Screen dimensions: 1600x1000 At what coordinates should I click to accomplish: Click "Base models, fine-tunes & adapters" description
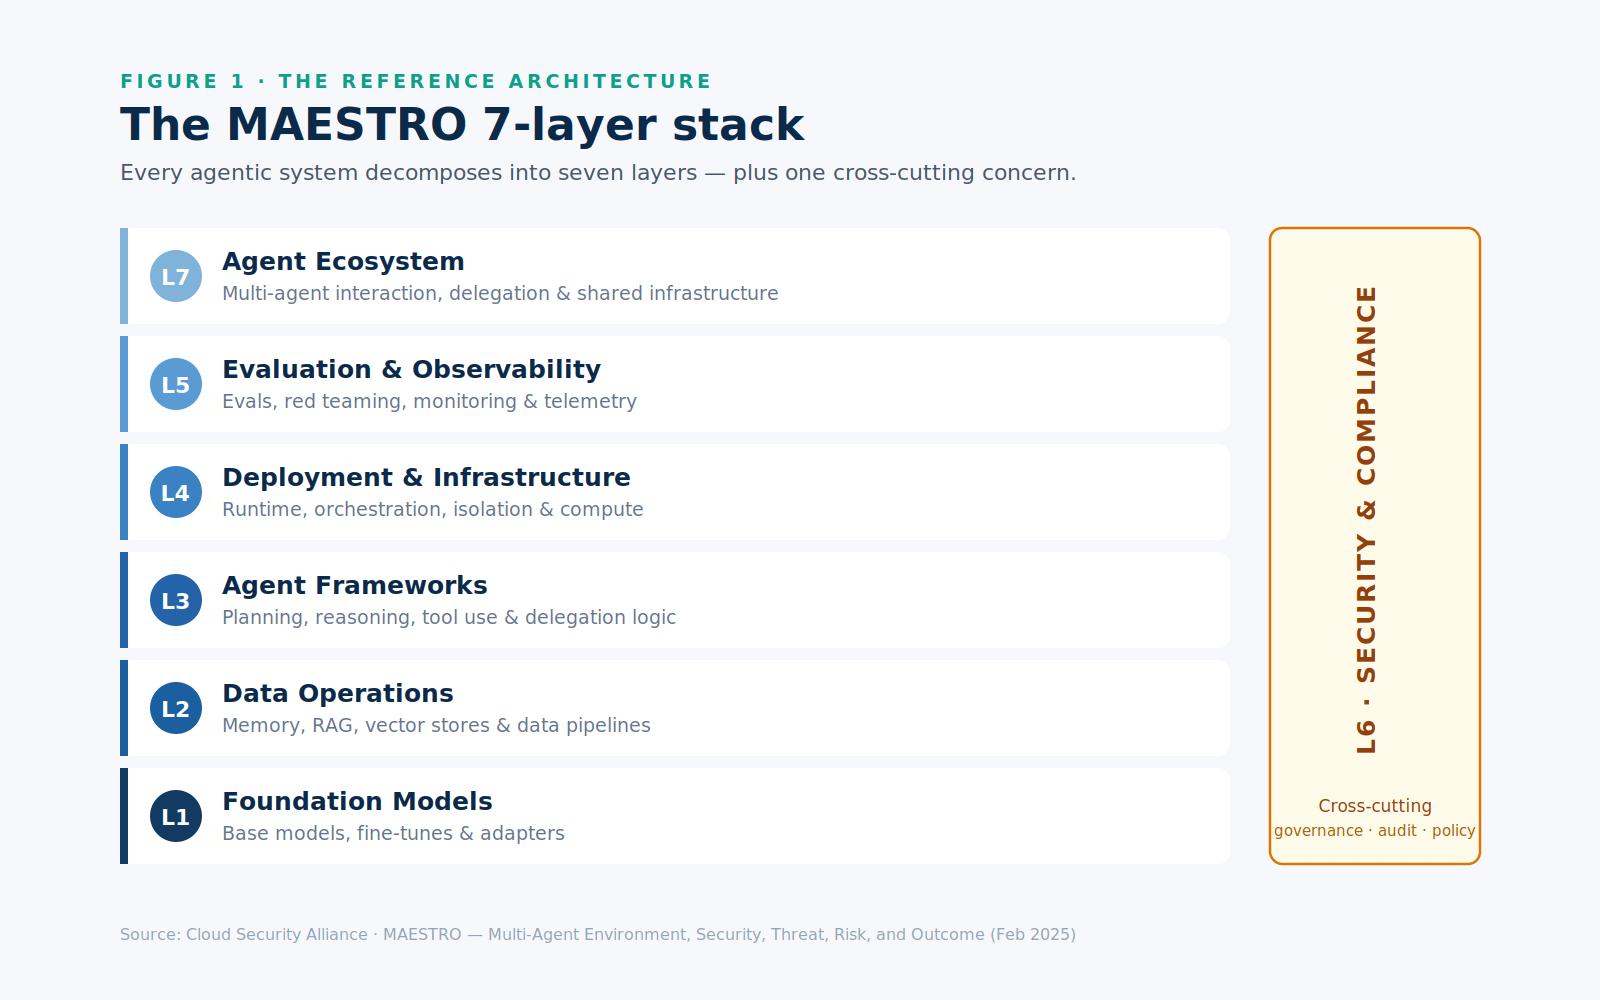click(393, 834)
